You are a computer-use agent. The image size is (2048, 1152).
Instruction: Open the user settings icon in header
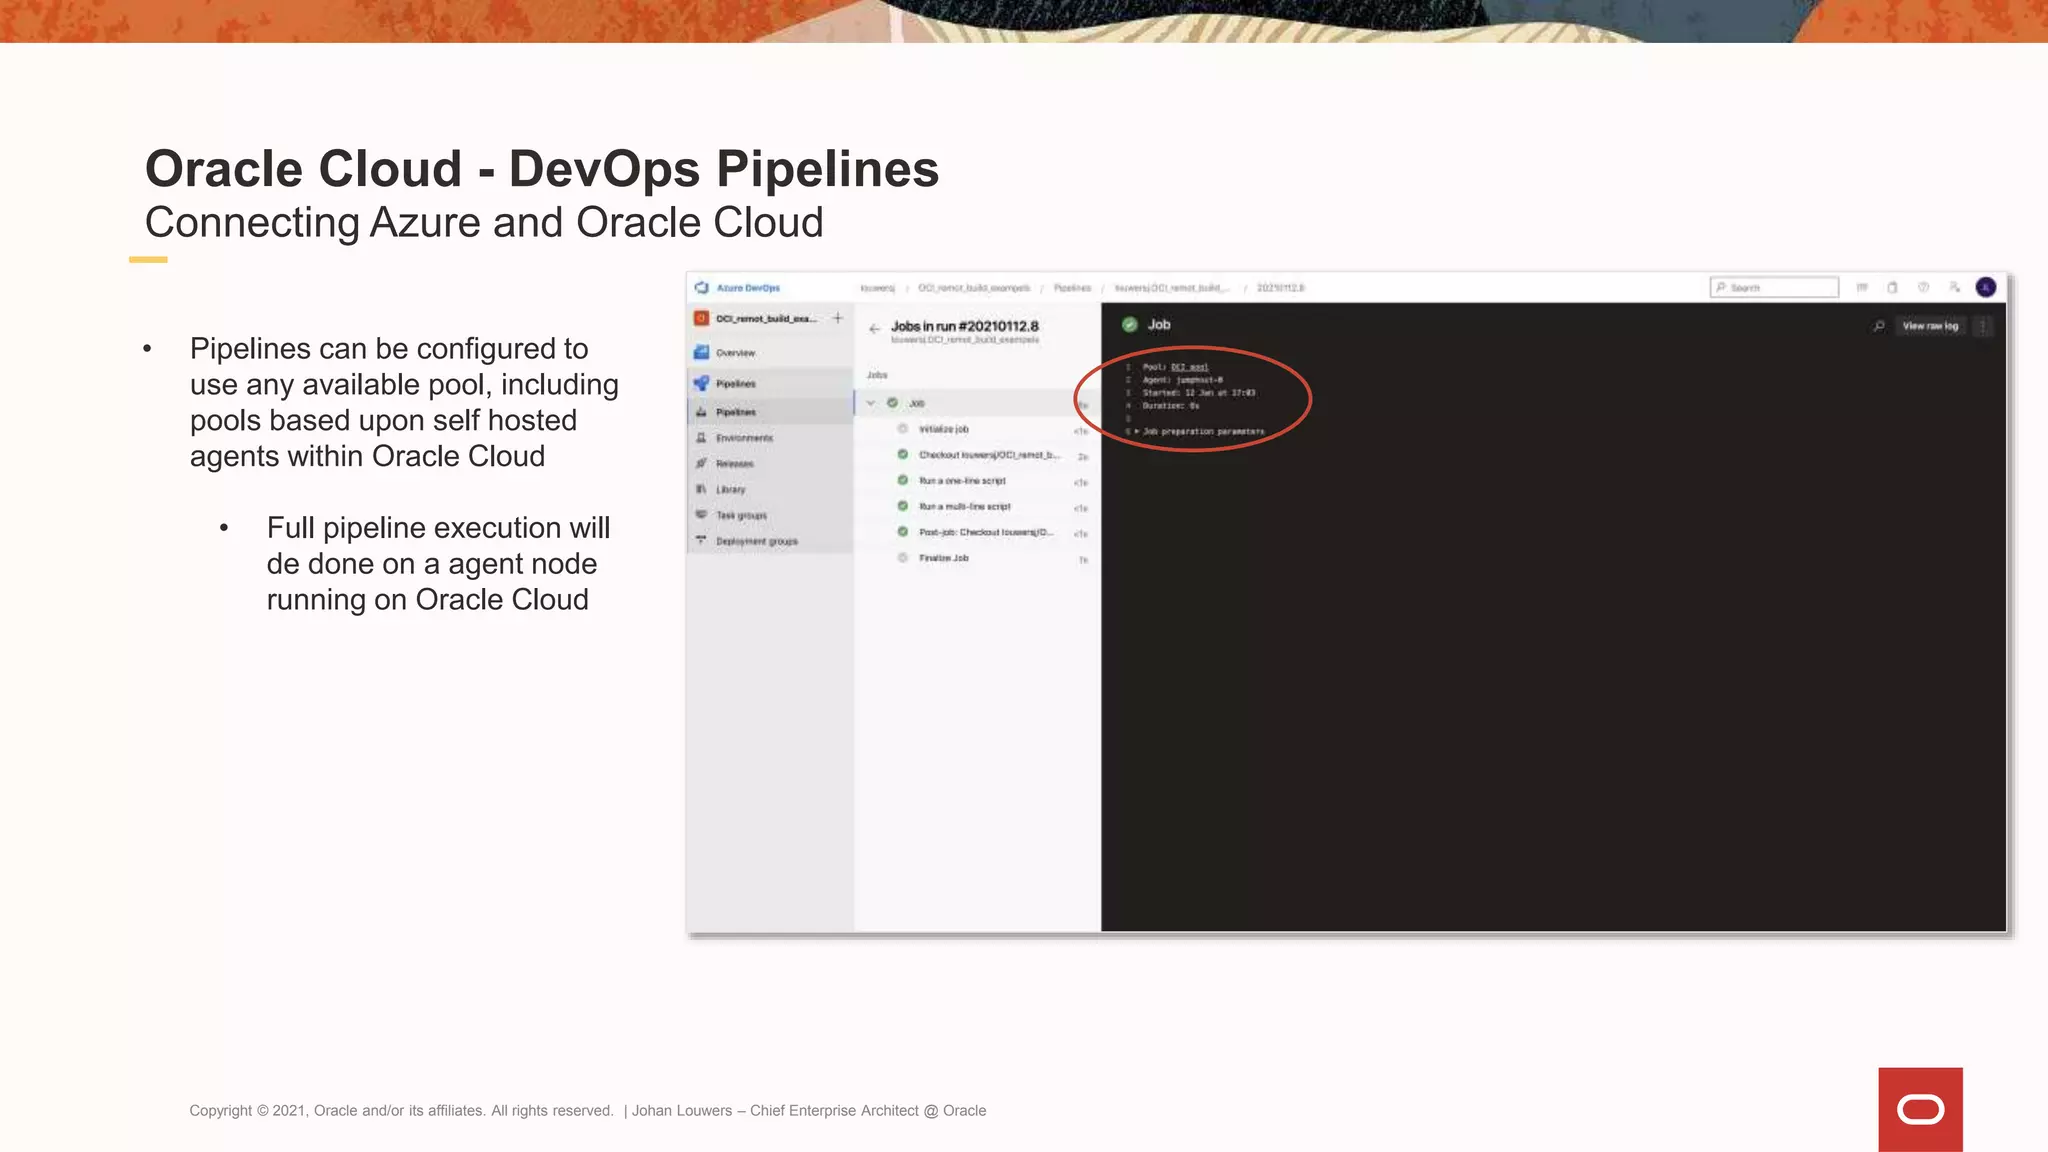[1954, 288]
